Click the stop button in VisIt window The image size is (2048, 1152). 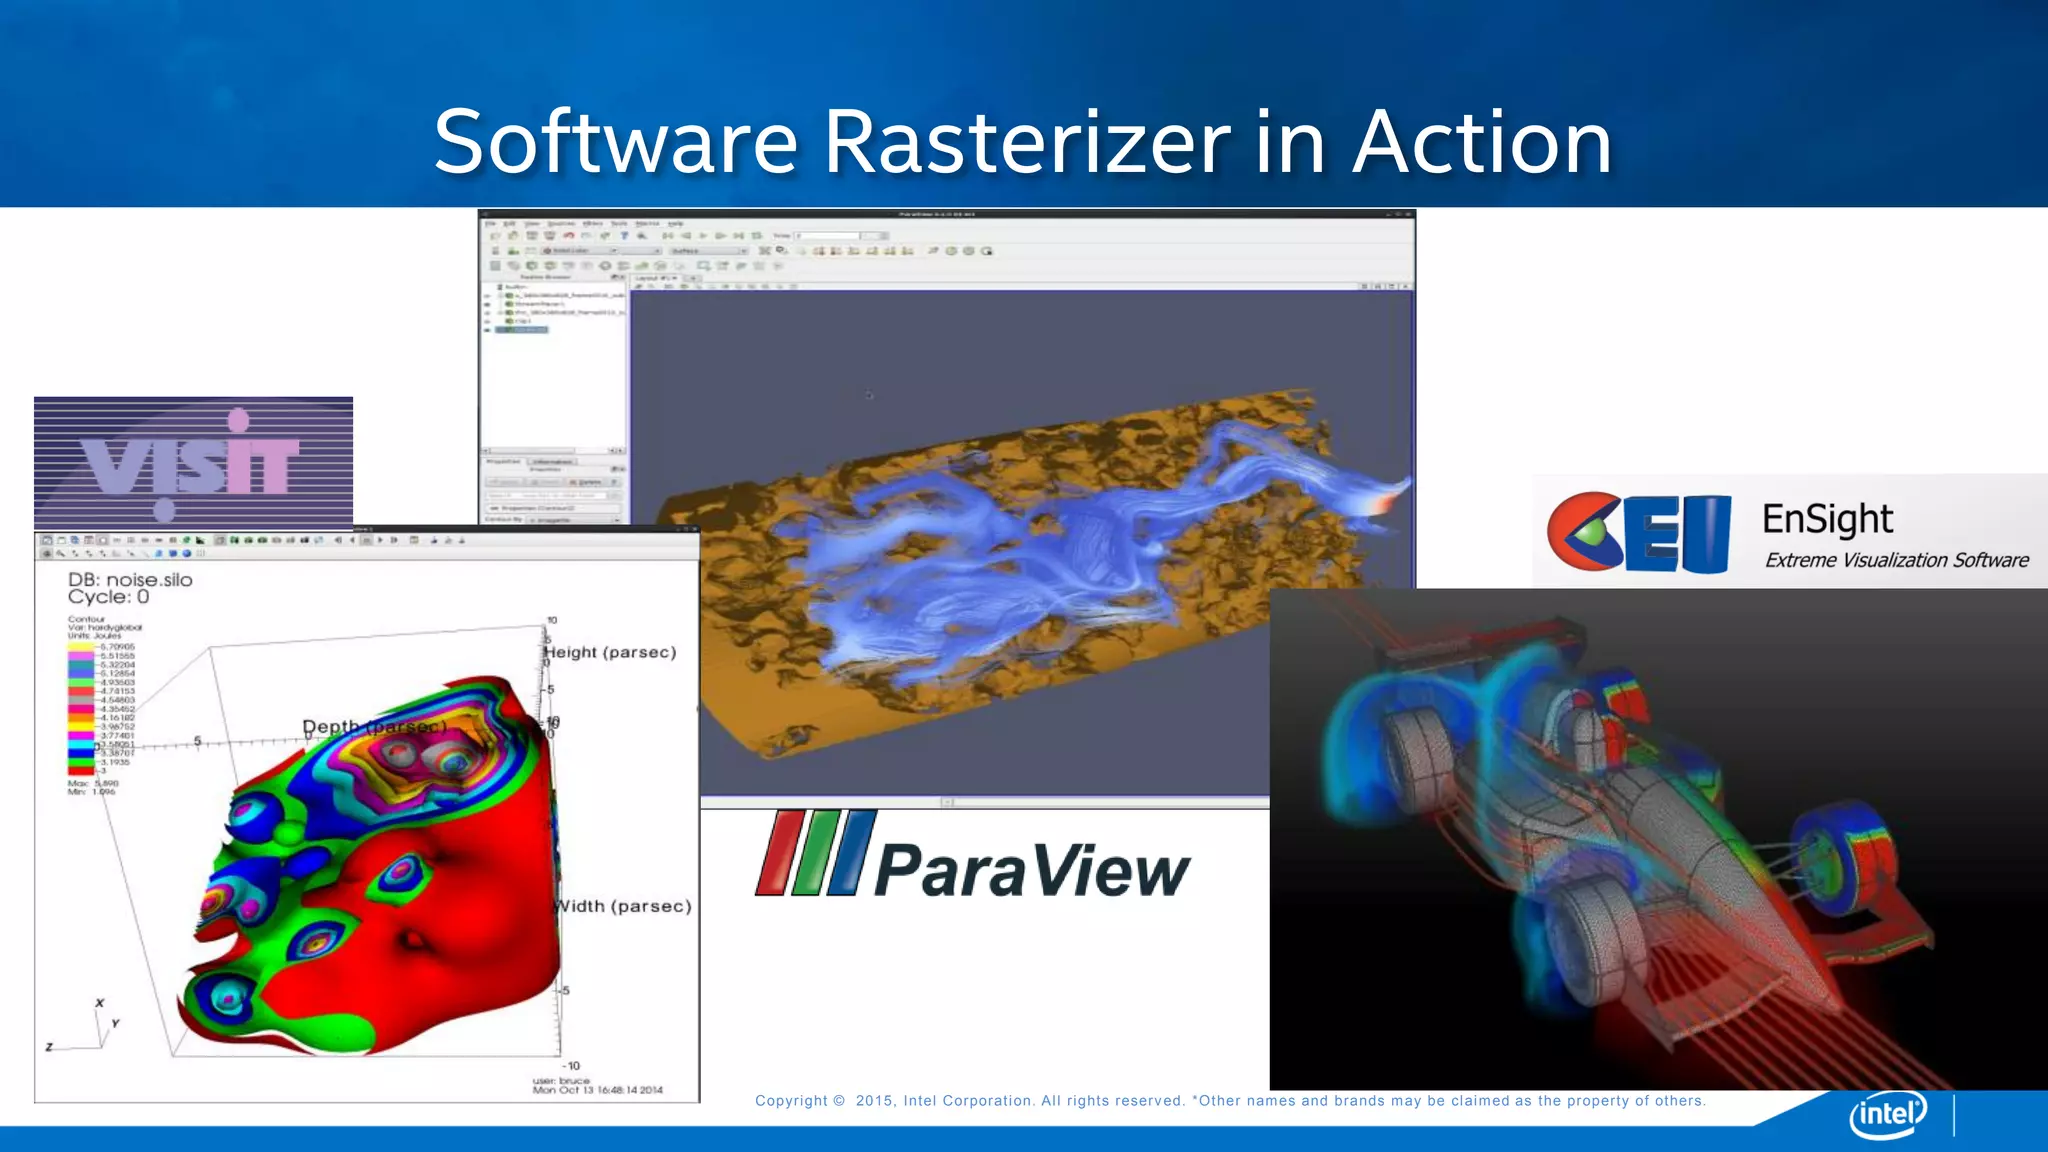(366, 540)
